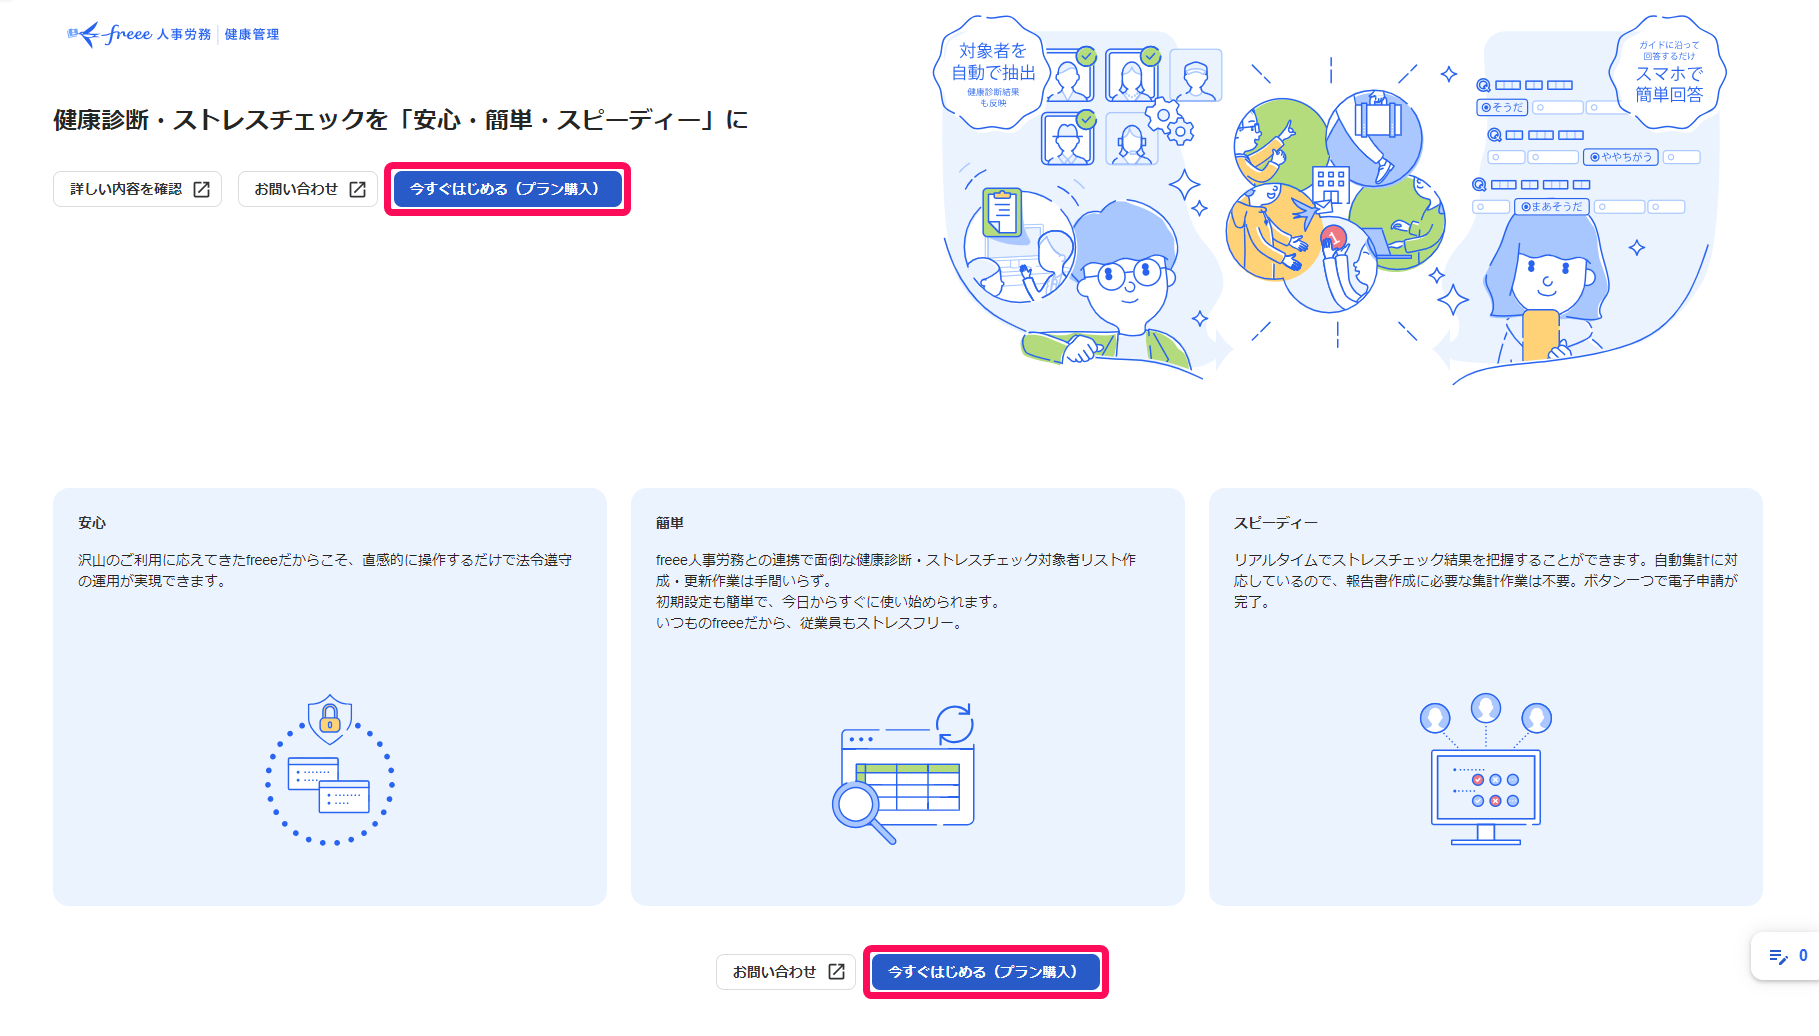Click the external-link icon on top お問い合わせ
This screenshot has width=1819, height=1036.
point(358,189)
